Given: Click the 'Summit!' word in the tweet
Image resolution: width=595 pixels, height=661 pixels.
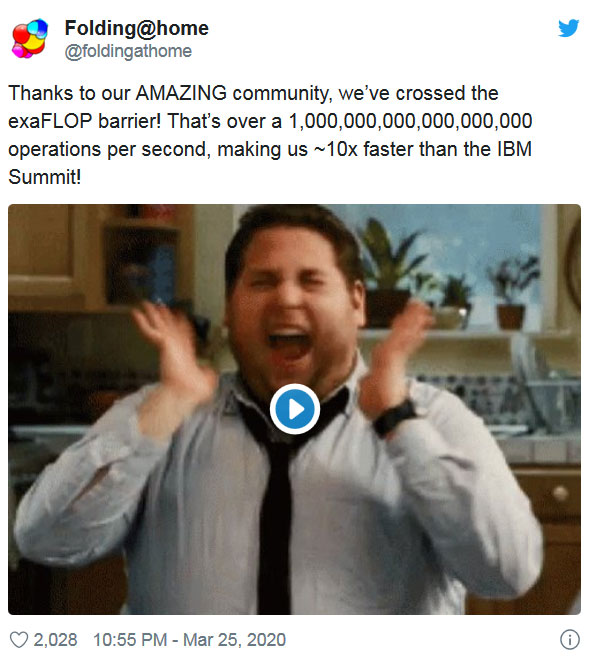Looking at the screenshot, I should (x=45, y=177).
